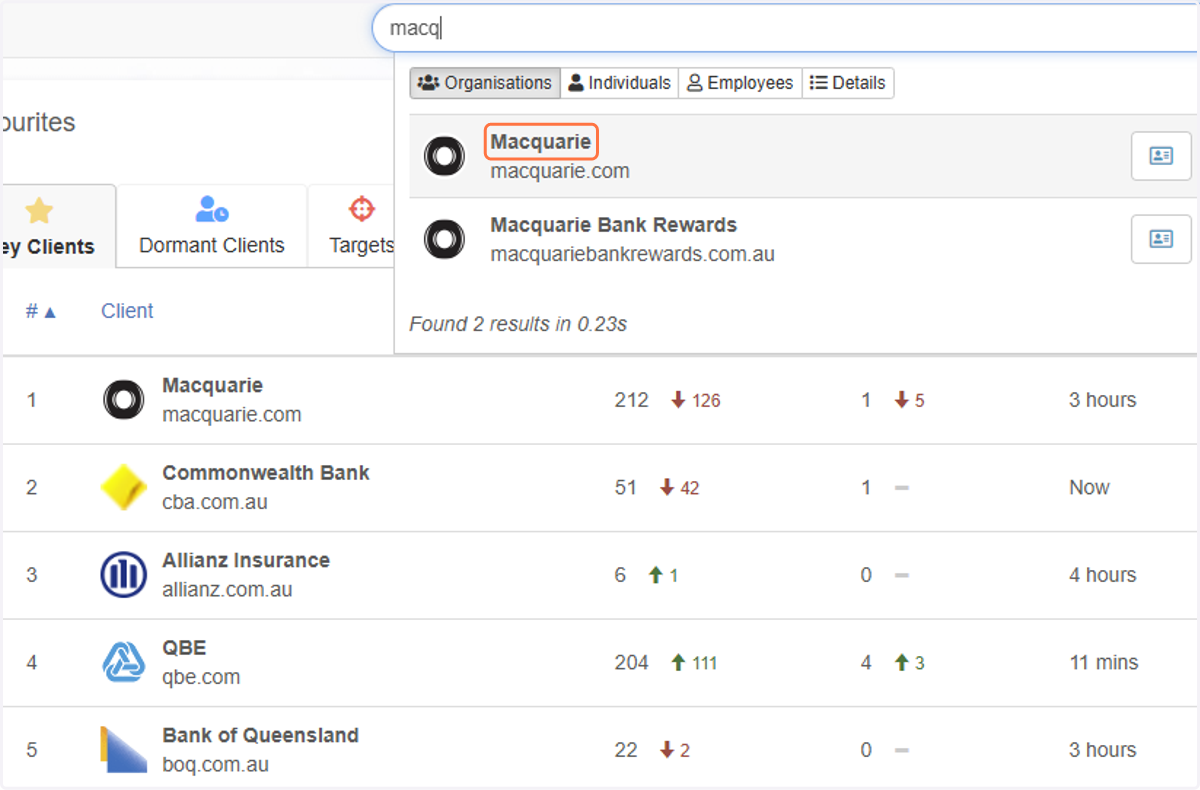The height and width of the screenshot is (790, 1200).
Task: Click the person-clock icon on Dormant Clients tab
Action: pyautogui.click(x=212, y=209)
